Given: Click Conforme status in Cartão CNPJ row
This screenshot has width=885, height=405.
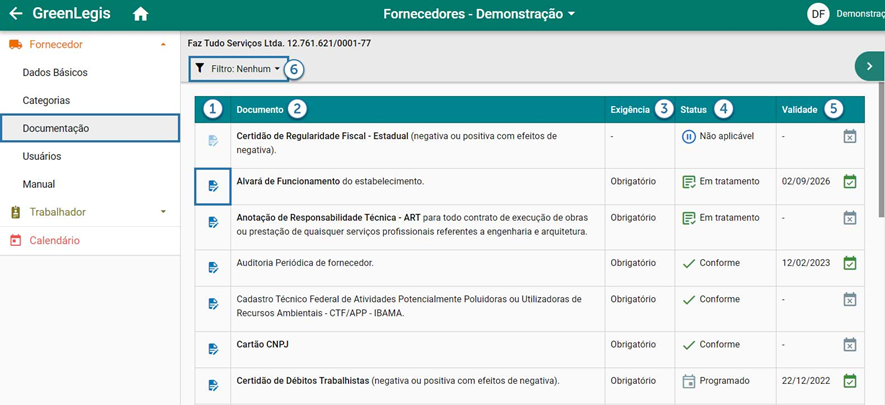Looking at the screenshot, I should [x=719, y=344].
